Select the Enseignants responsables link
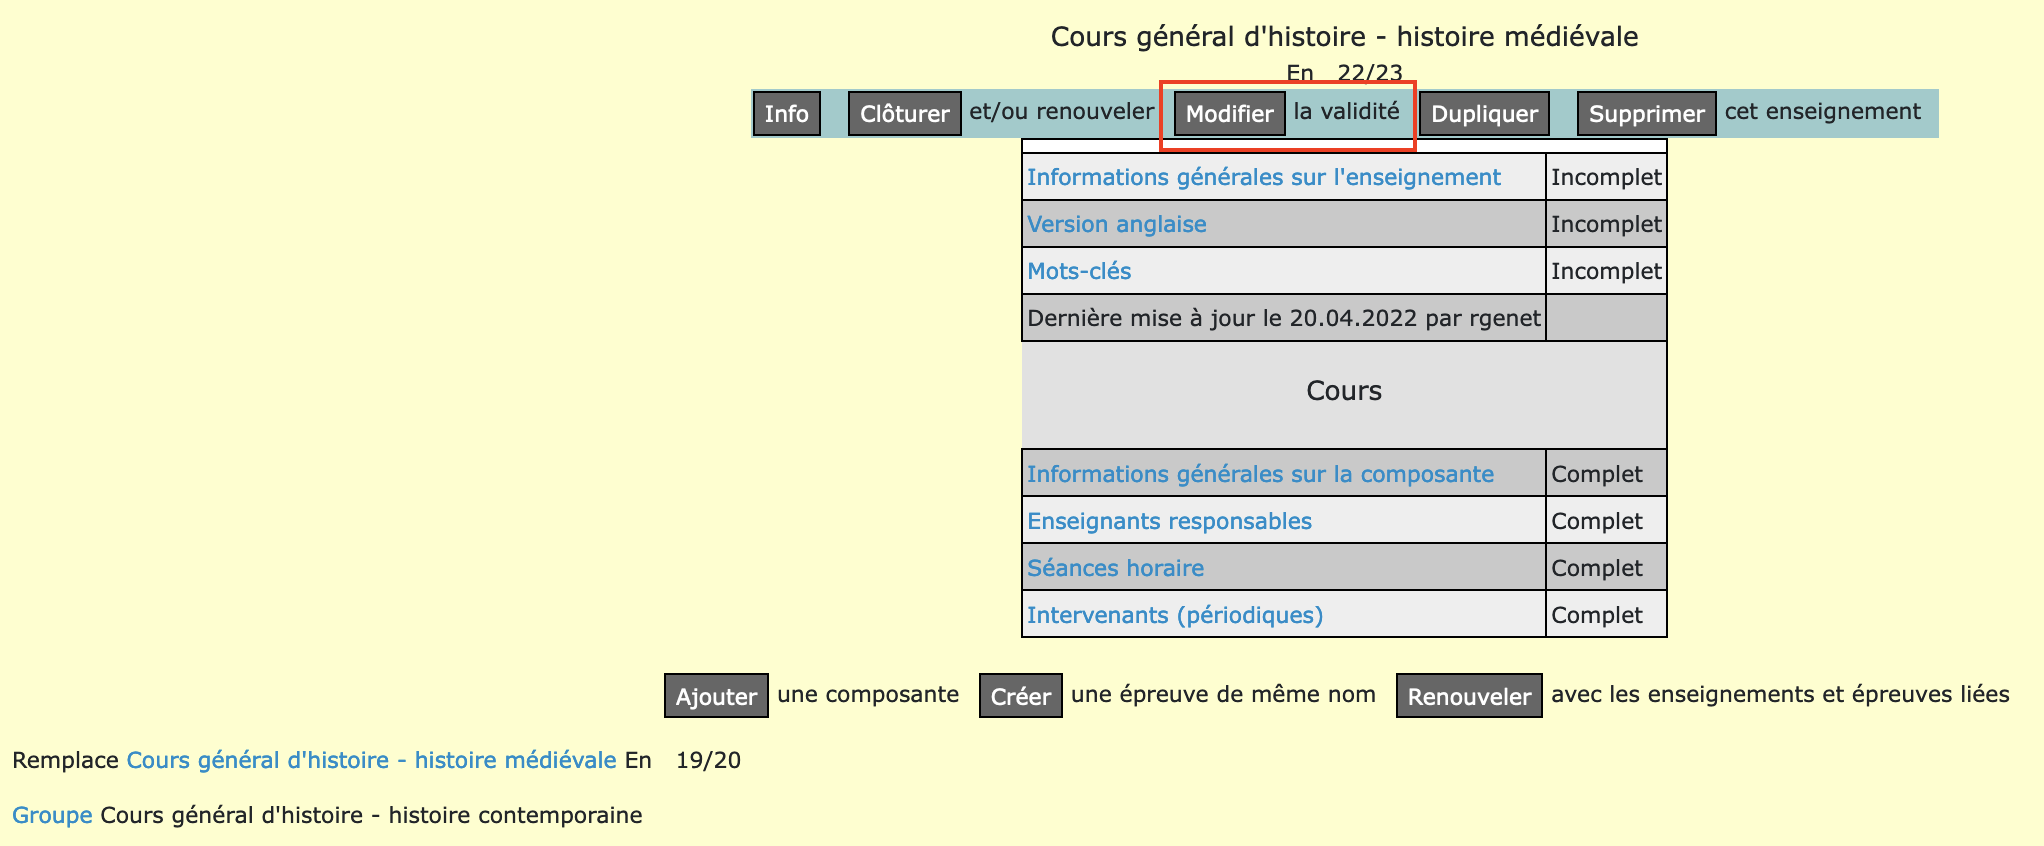This screenshot has height=846, width=2044. 1169,521
